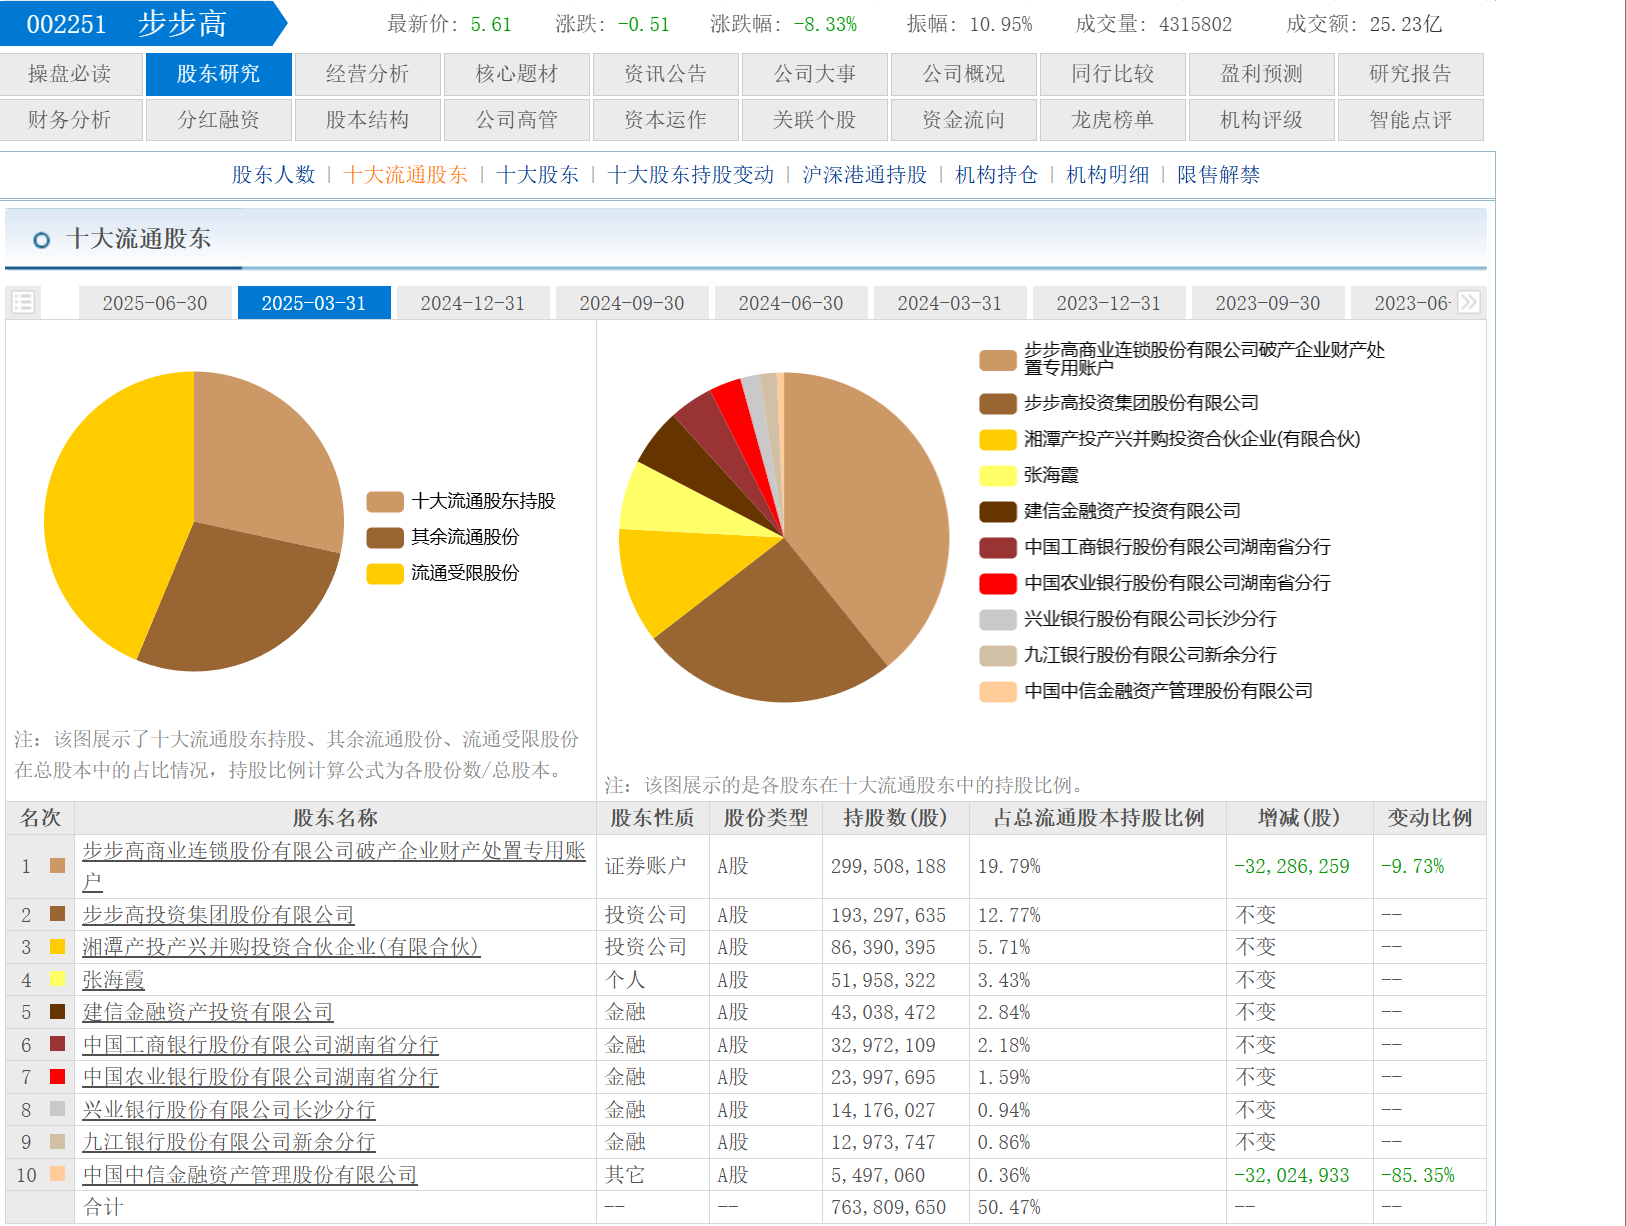
Task: Open table link 九江银行股份有限公司新余分行
Action: click(229, 1142)
